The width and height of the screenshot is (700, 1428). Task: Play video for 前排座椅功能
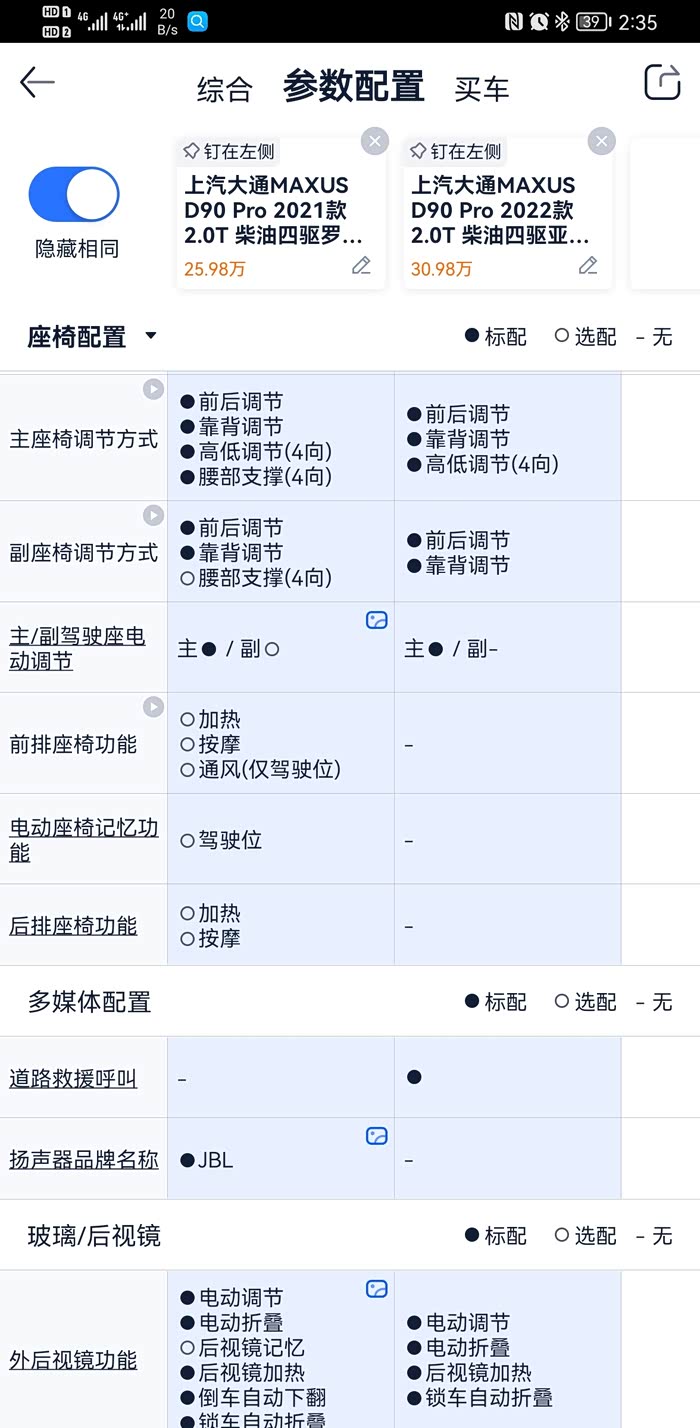[x=152, y=707]
